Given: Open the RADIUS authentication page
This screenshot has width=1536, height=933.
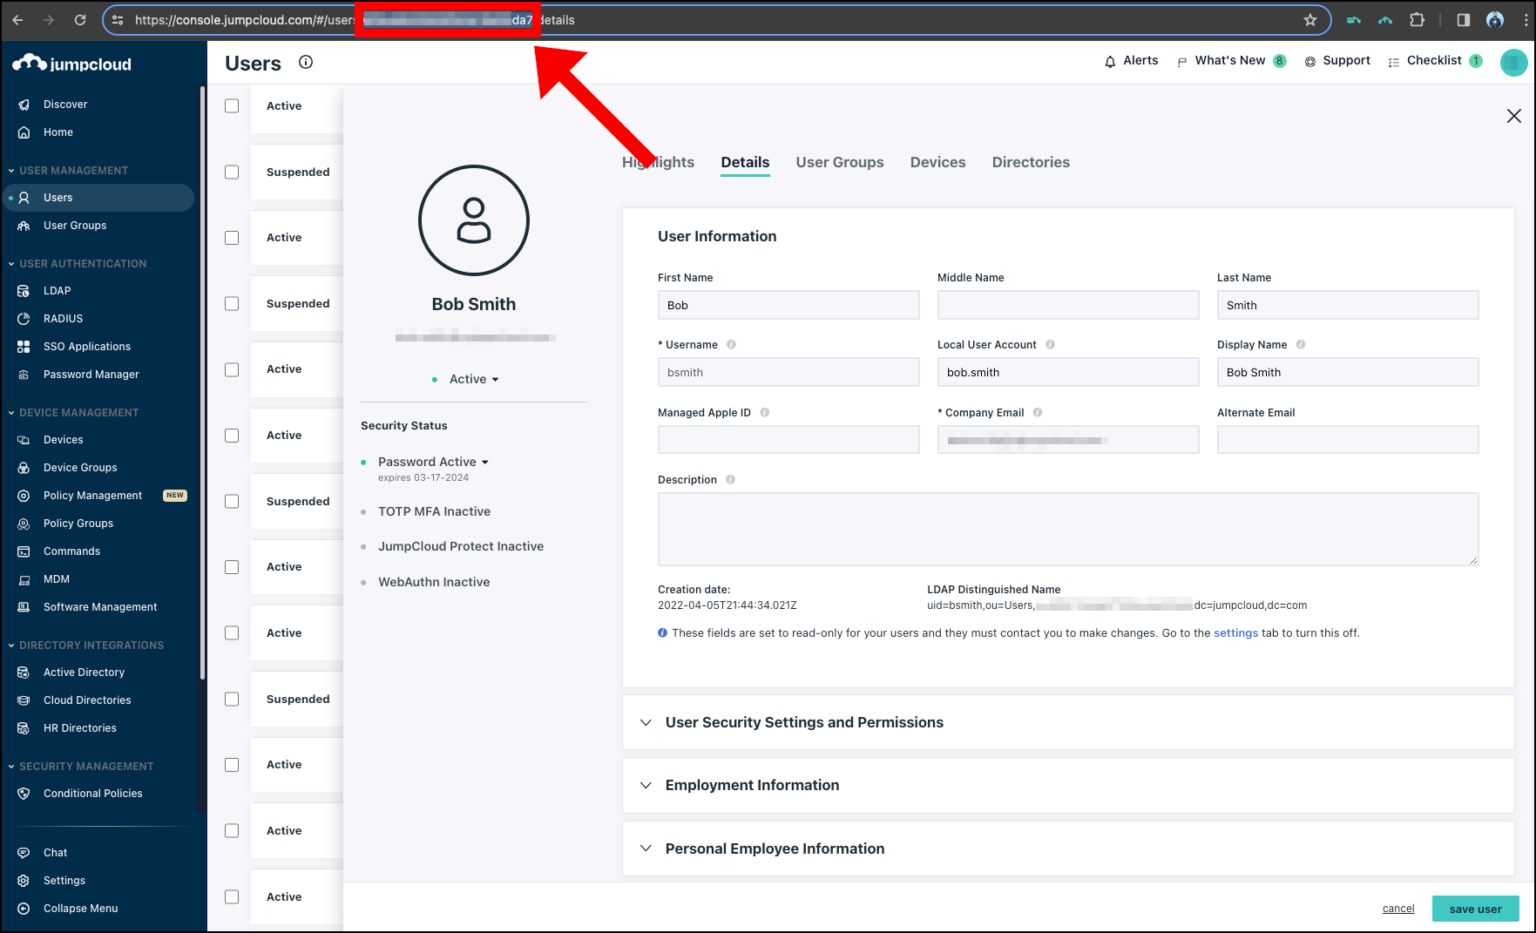Looking at the screenshot, I should click(63, 318).
